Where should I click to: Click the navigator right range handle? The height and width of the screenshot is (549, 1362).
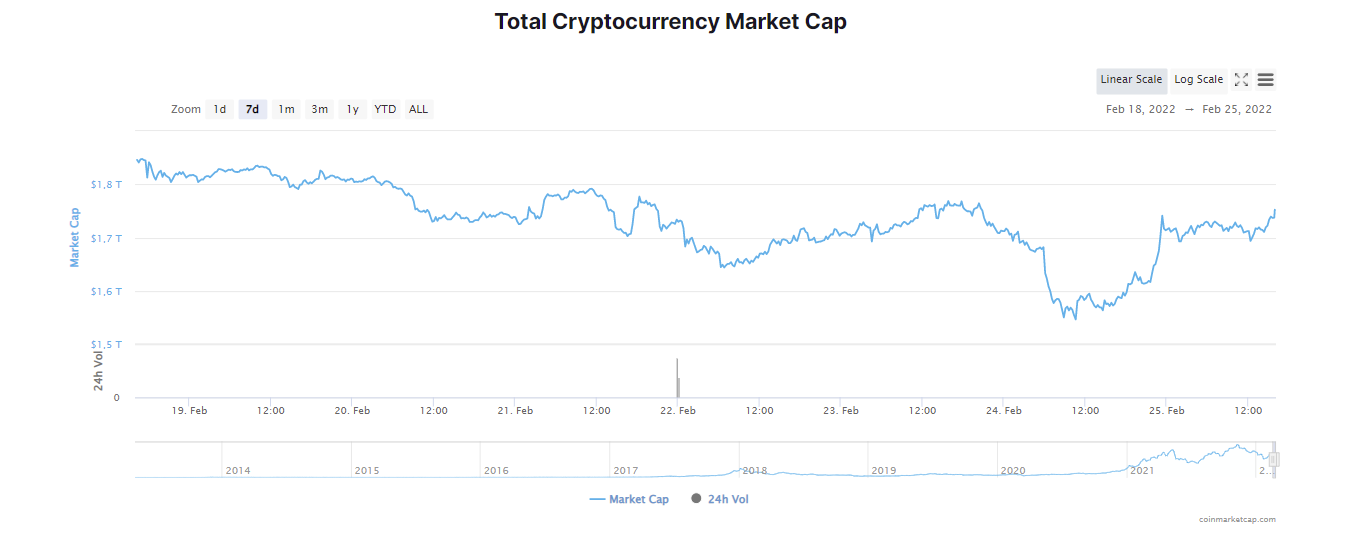[x=1274, y=459]
